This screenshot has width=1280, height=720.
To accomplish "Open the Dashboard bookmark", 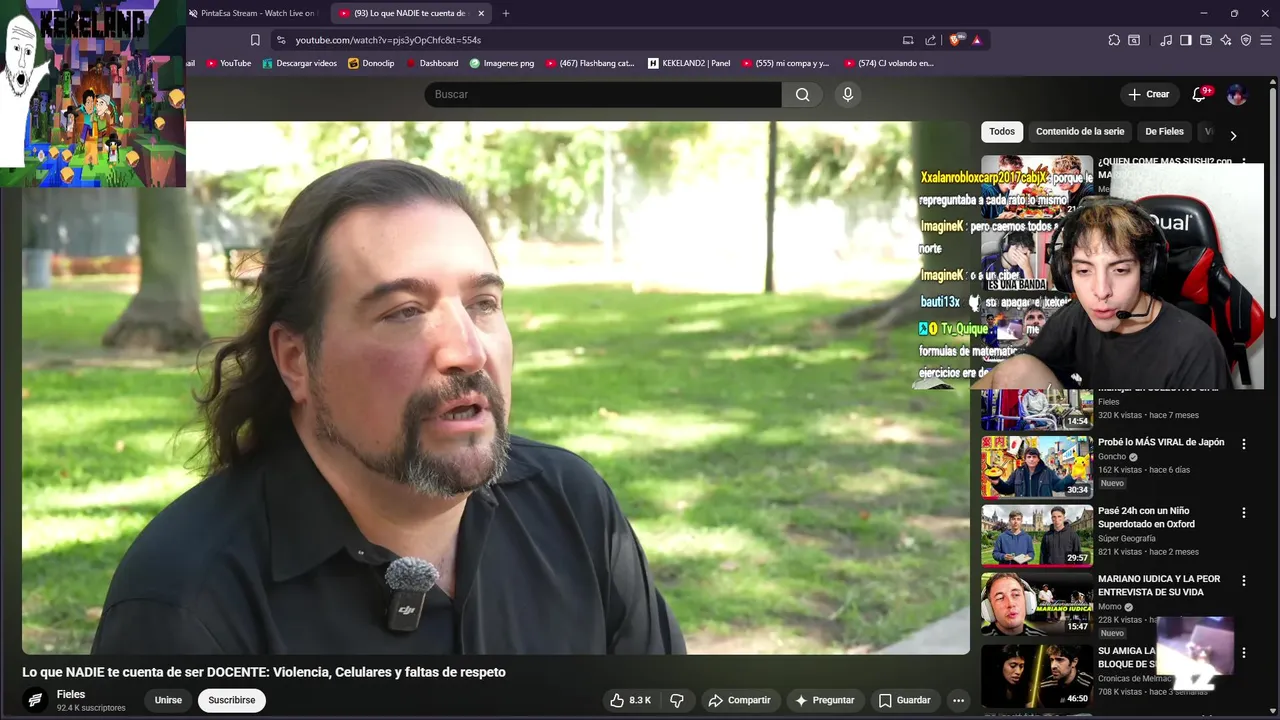I will (x=431, y=63).
